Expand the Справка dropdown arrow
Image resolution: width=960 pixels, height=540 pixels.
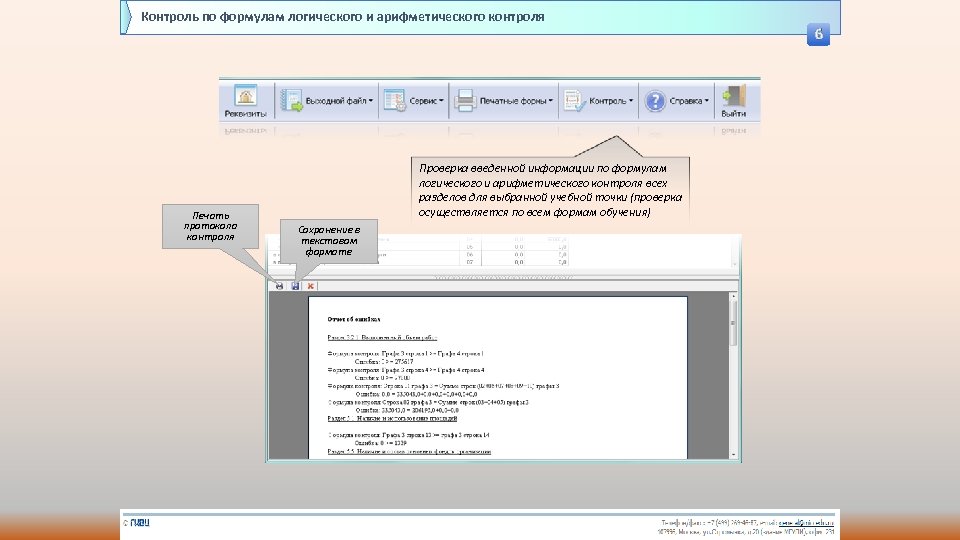pyautogui.click(x=707, y=101)
